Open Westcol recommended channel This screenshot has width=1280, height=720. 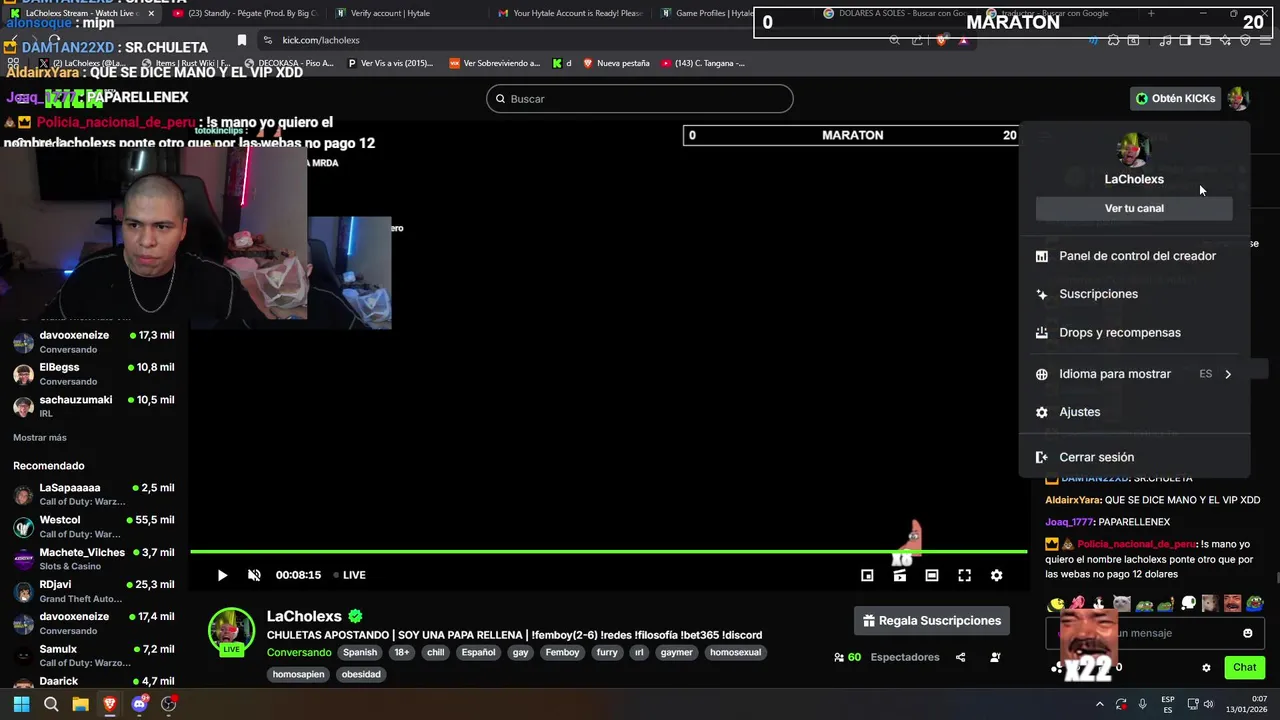[x=95, y=526]
